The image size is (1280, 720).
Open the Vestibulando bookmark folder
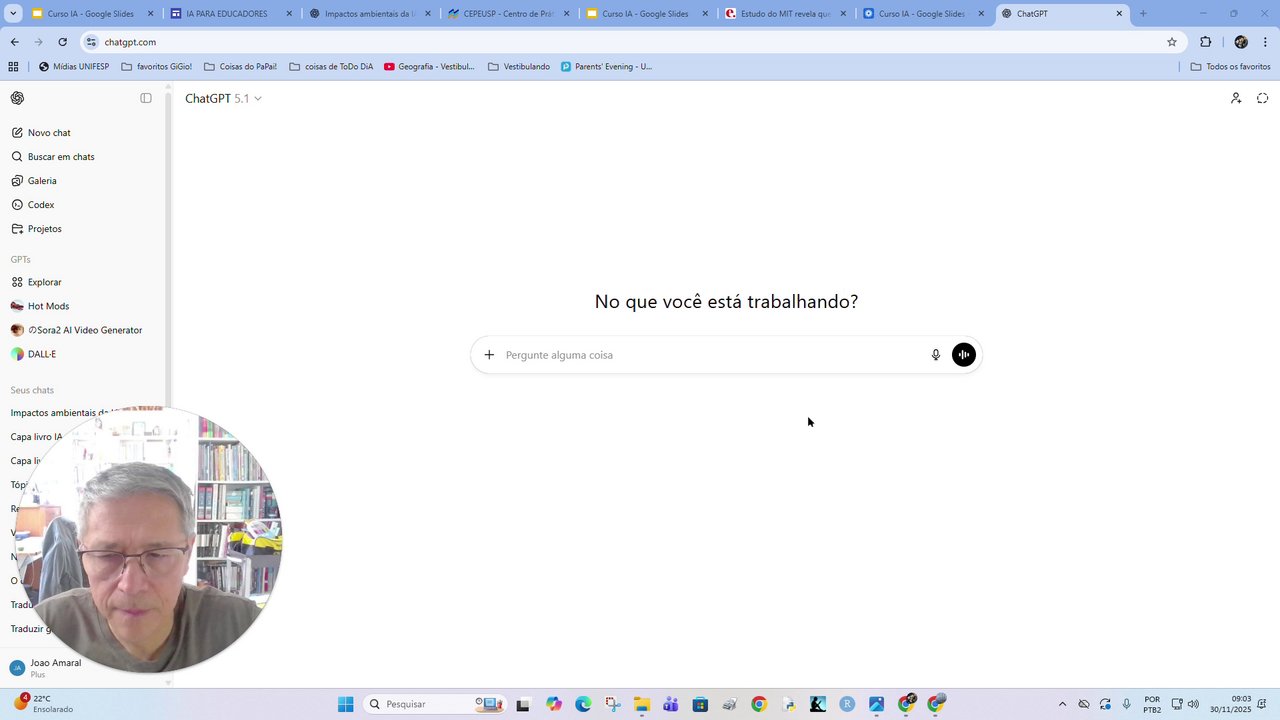519,66
